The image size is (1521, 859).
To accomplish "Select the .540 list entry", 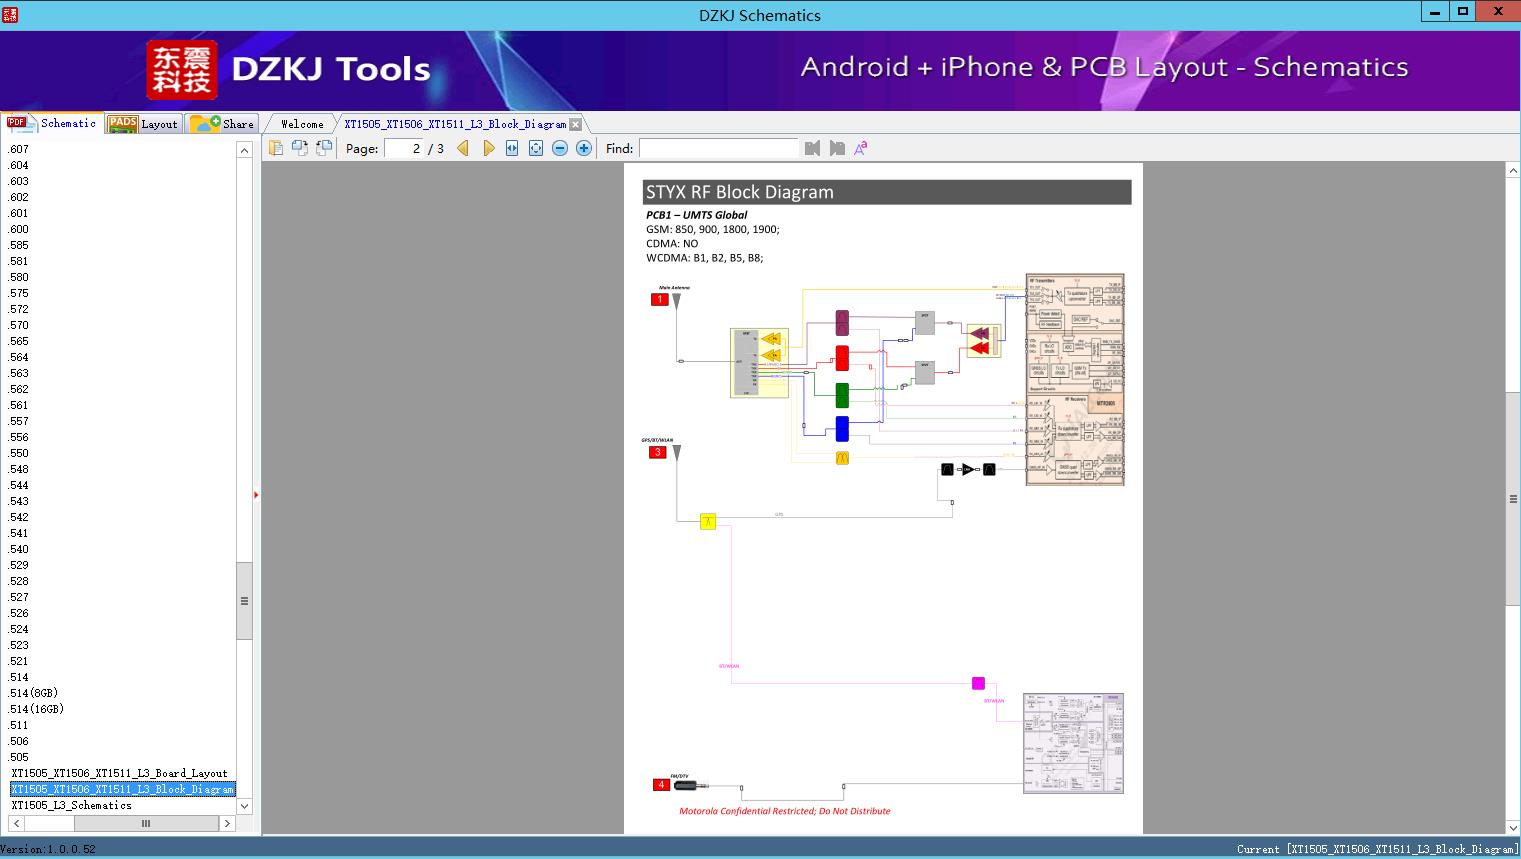I will [19, 549].
